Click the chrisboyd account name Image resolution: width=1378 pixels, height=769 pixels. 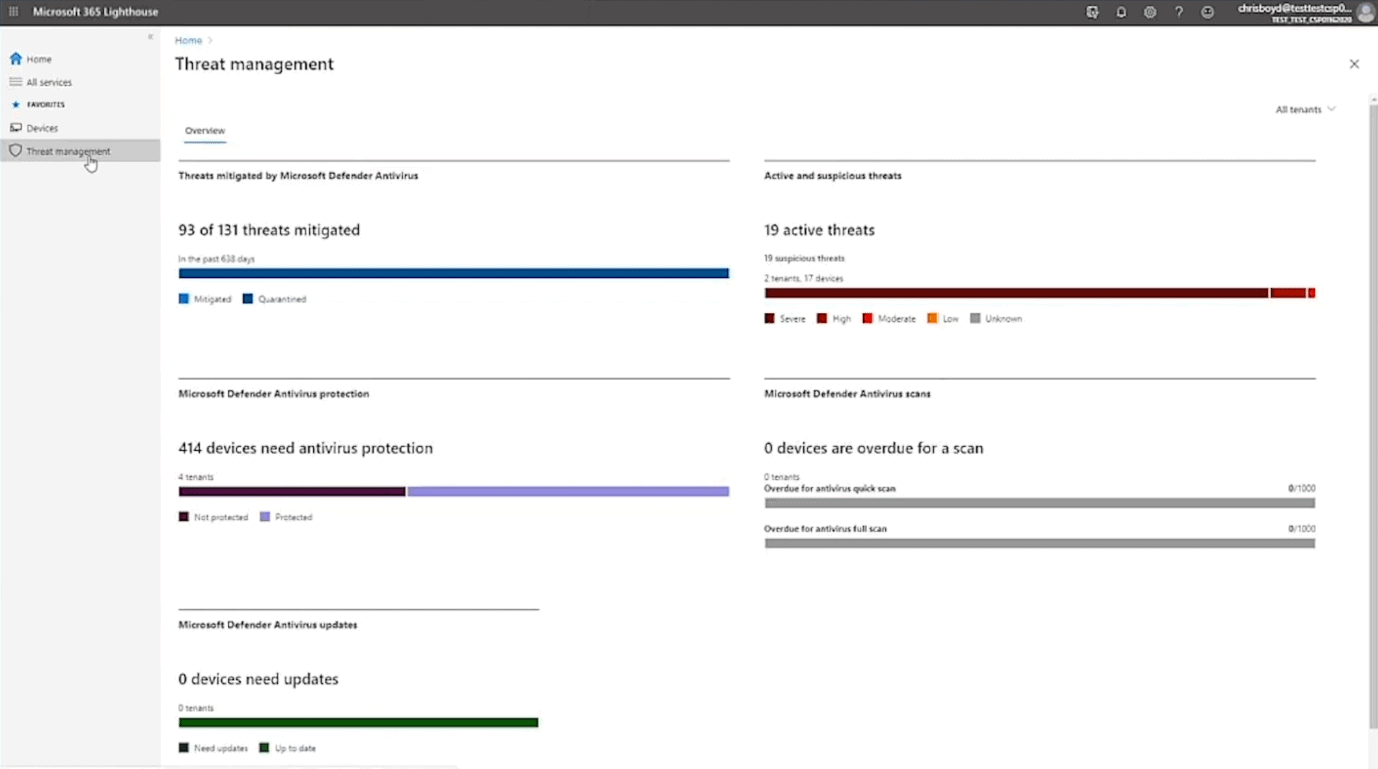1294,8
